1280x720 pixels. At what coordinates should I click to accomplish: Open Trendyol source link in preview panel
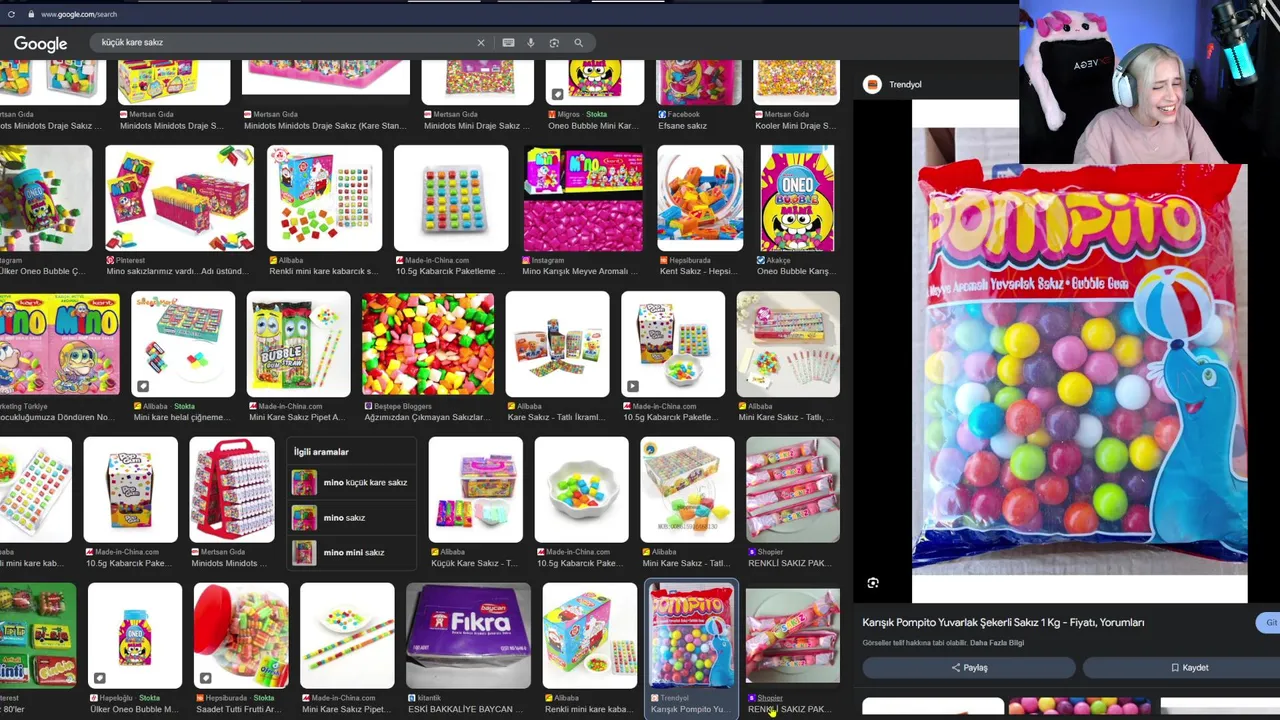905,85
